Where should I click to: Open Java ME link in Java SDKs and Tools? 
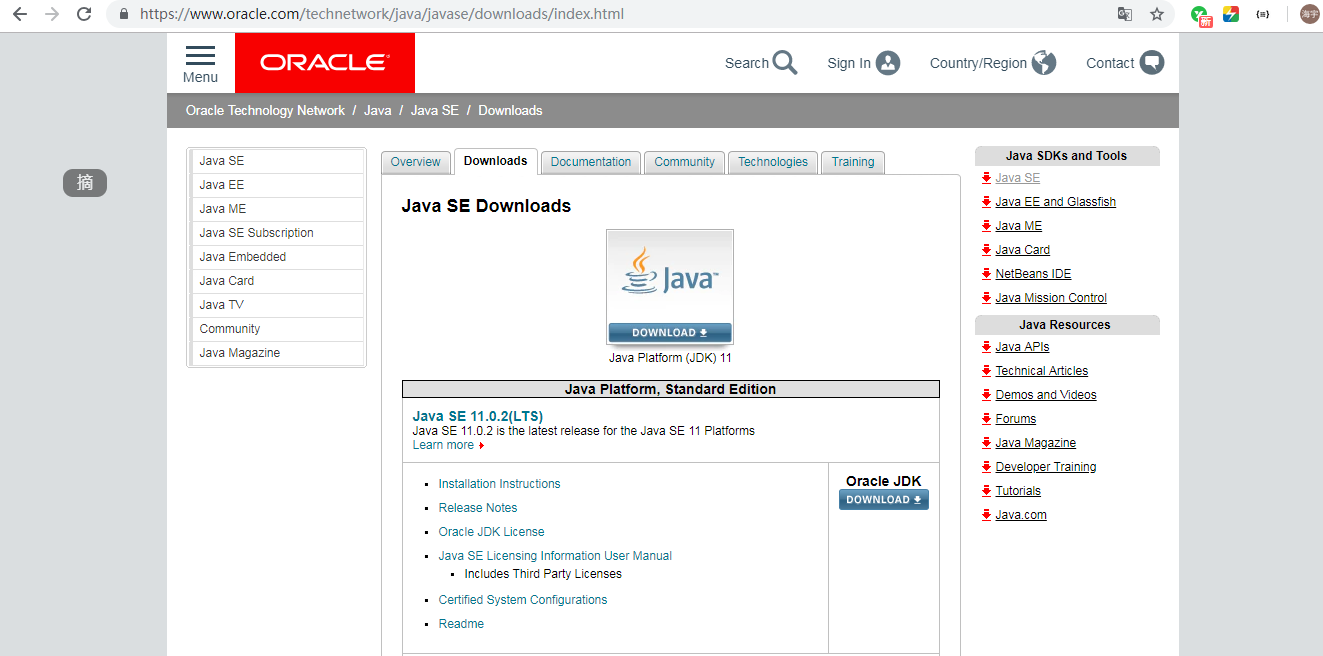1018,226
